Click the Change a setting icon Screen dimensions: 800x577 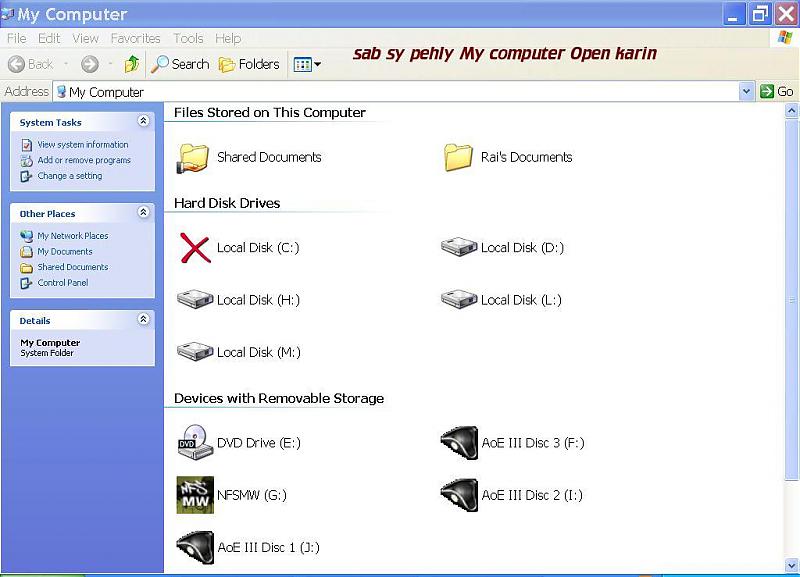(x=27, y=176)
